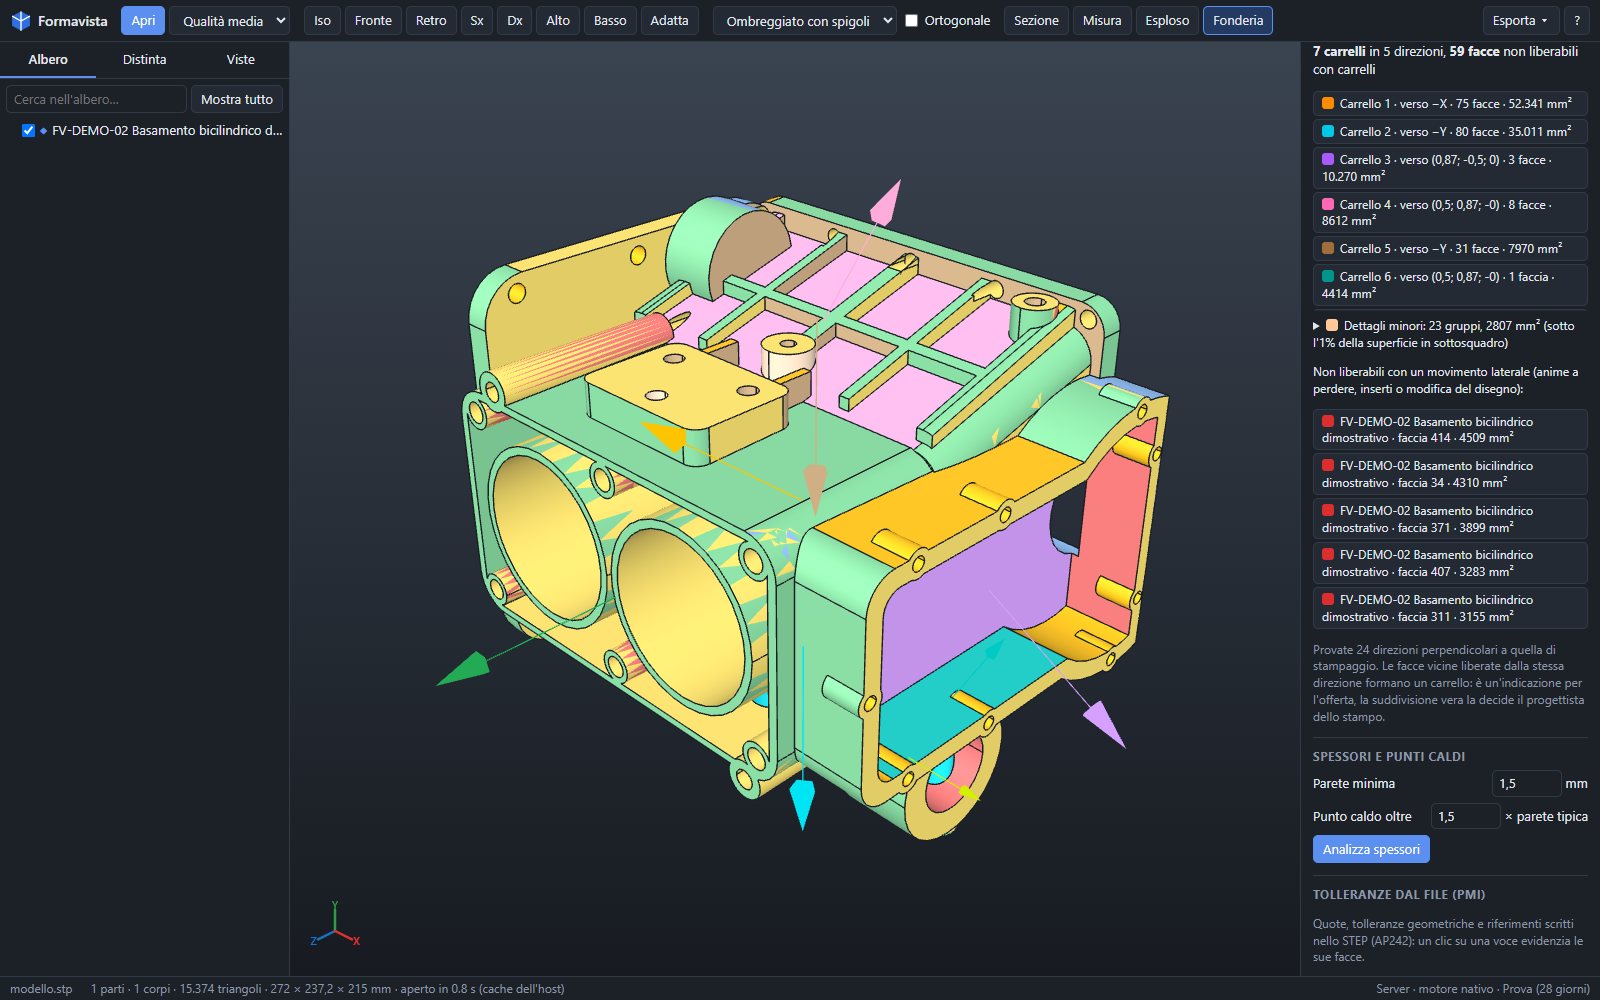Click the diamond part icon in tree
The image size is (1600, 1000).
coord(43,131)
